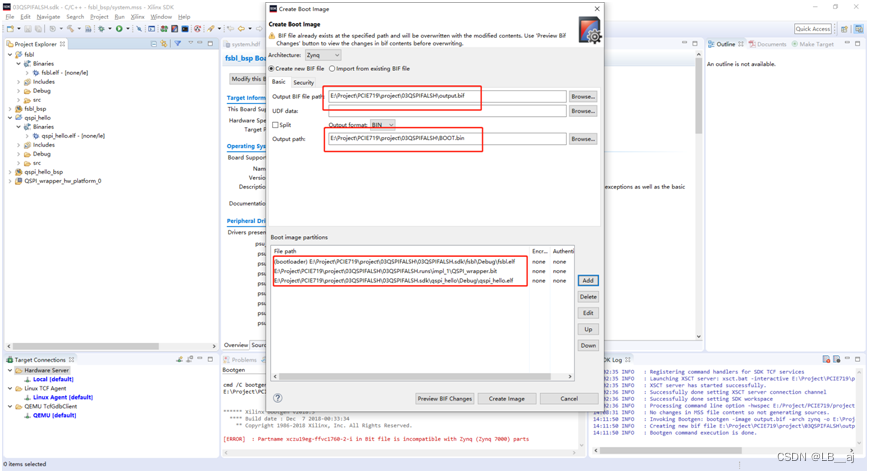Click the Create Image button

tap(506, 399)
